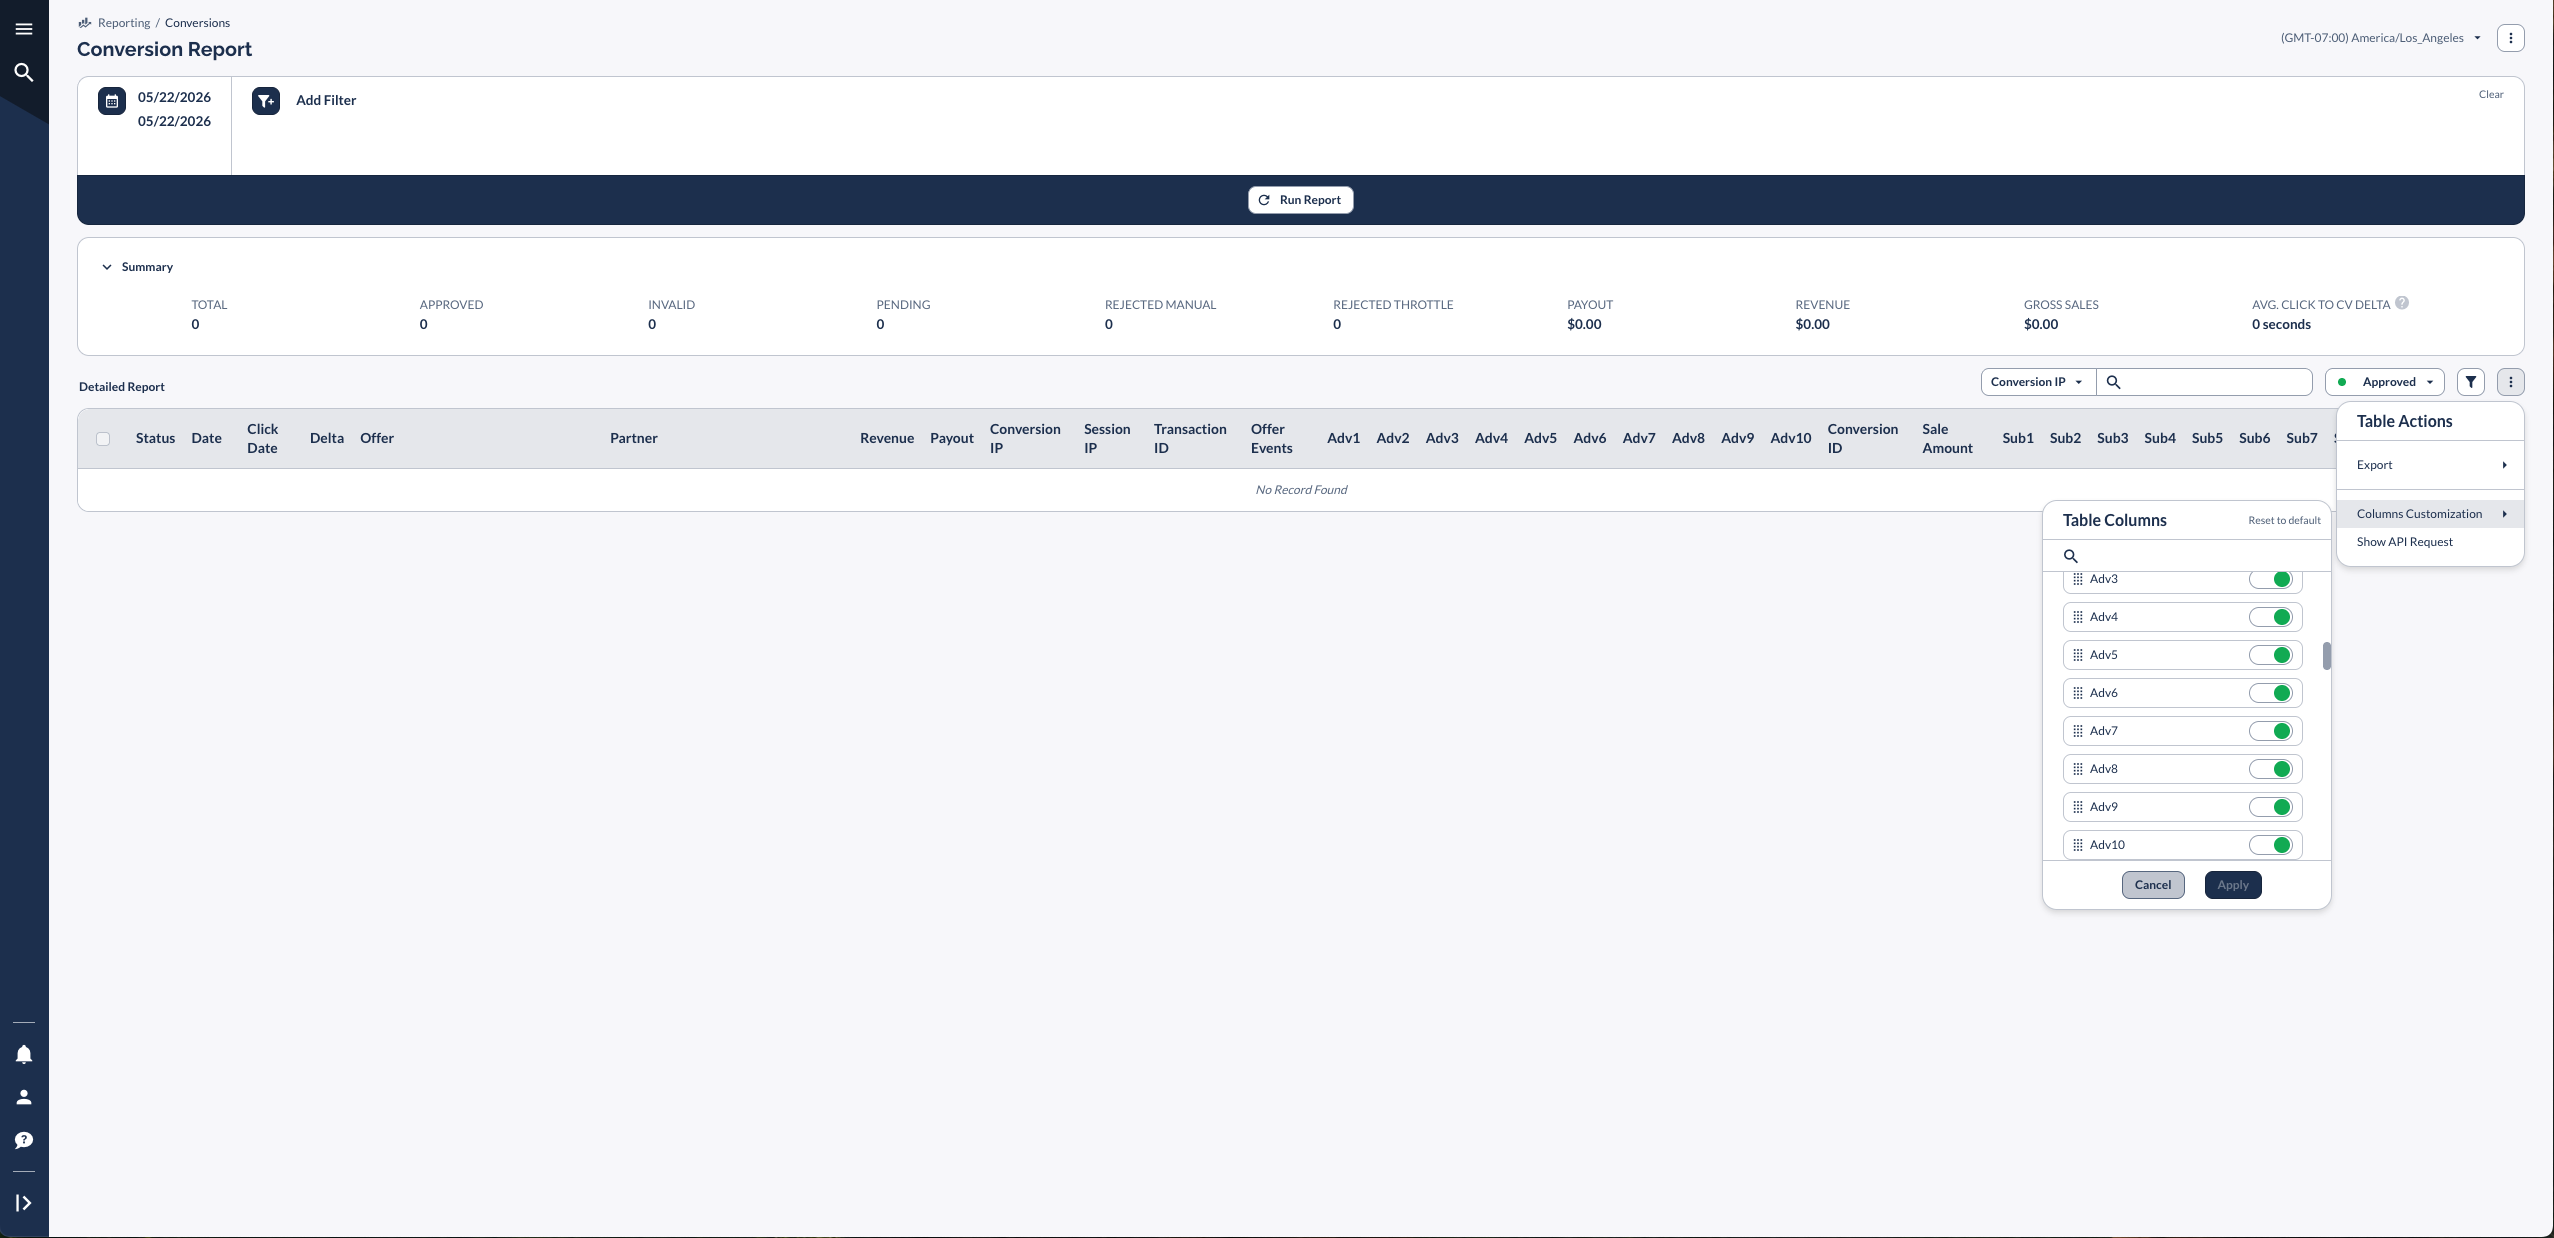This screenshot has height=1238, width=2554.
Task: Open the Conversion IP search-field dropdown
Action: coord(2038,382)
